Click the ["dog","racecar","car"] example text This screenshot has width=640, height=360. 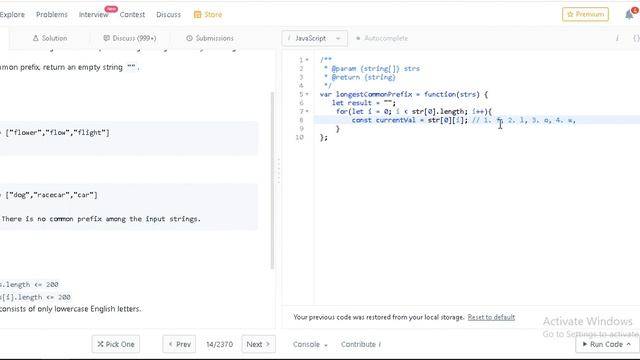pos(51,195)
